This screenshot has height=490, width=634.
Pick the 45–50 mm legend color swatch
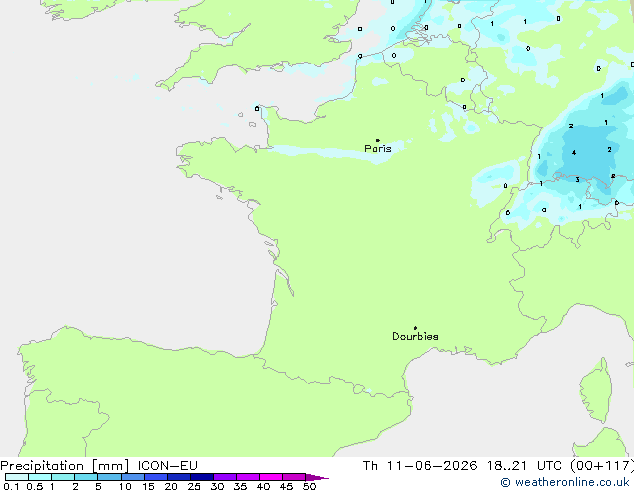[294, 477]
